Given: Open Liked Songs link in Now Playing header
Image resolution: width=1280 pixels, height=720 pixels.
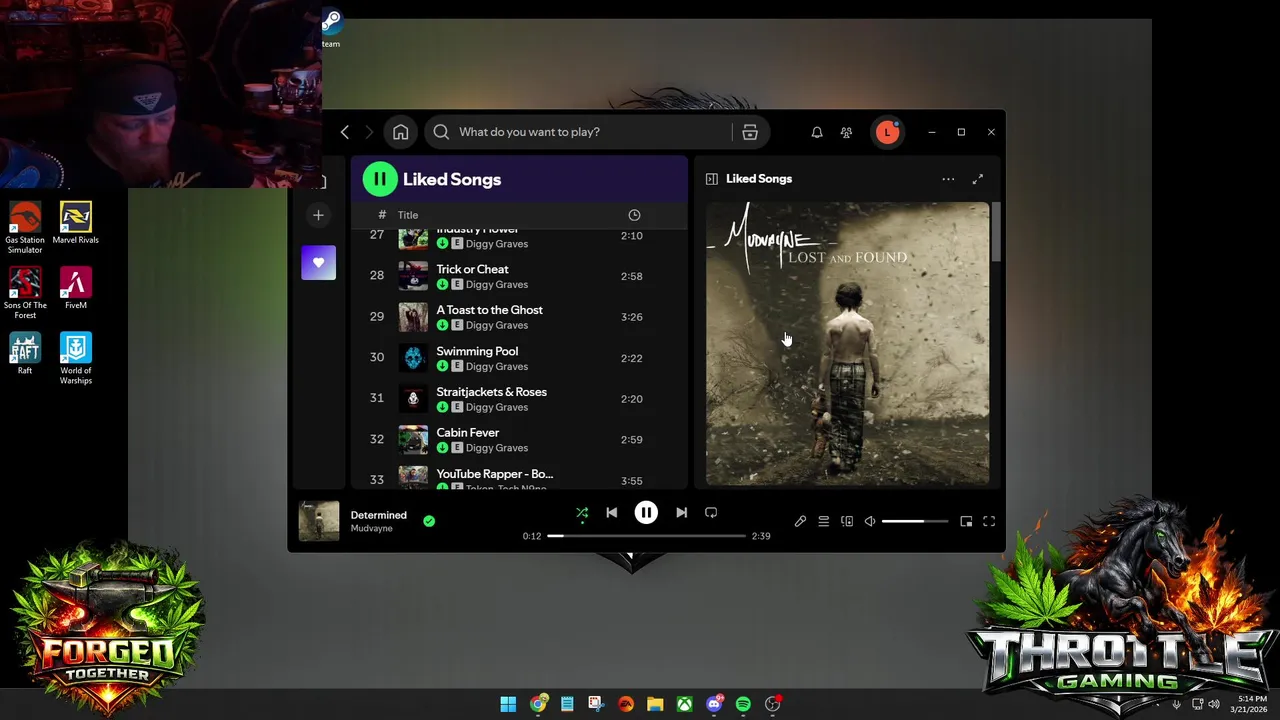Looking at the screenshot, I should click(759, 179).
